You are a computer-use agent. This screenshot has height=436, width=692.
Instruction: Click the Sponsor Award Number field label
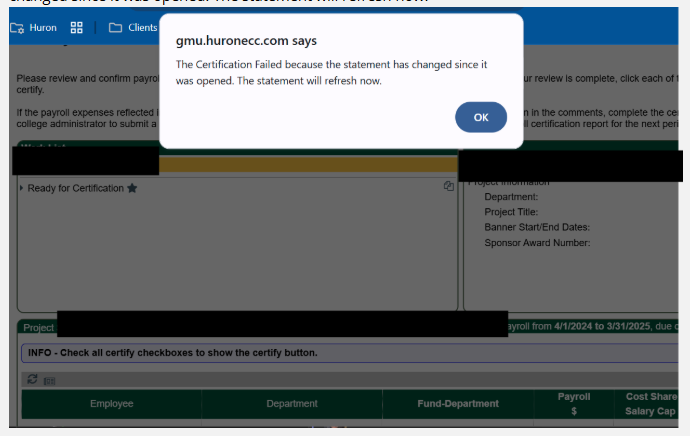537,242
